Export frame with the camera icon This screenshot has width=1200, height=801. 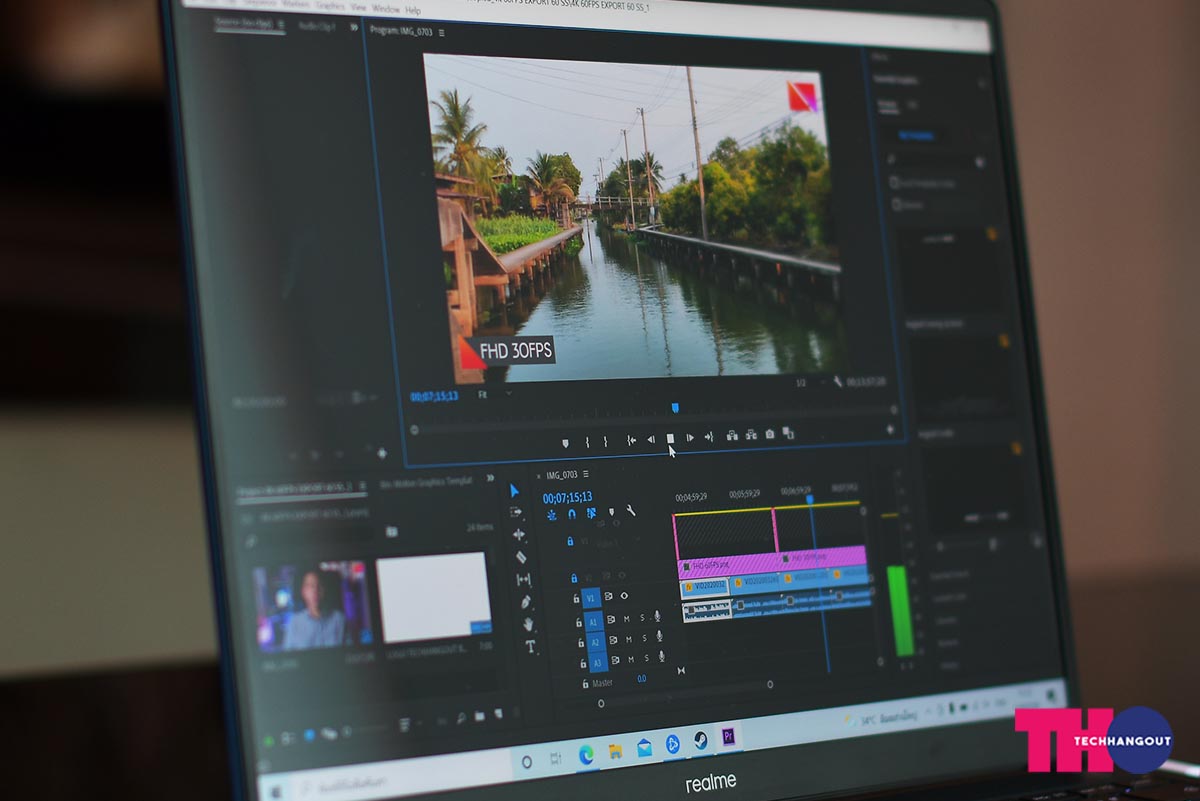(x=770, y=434)
